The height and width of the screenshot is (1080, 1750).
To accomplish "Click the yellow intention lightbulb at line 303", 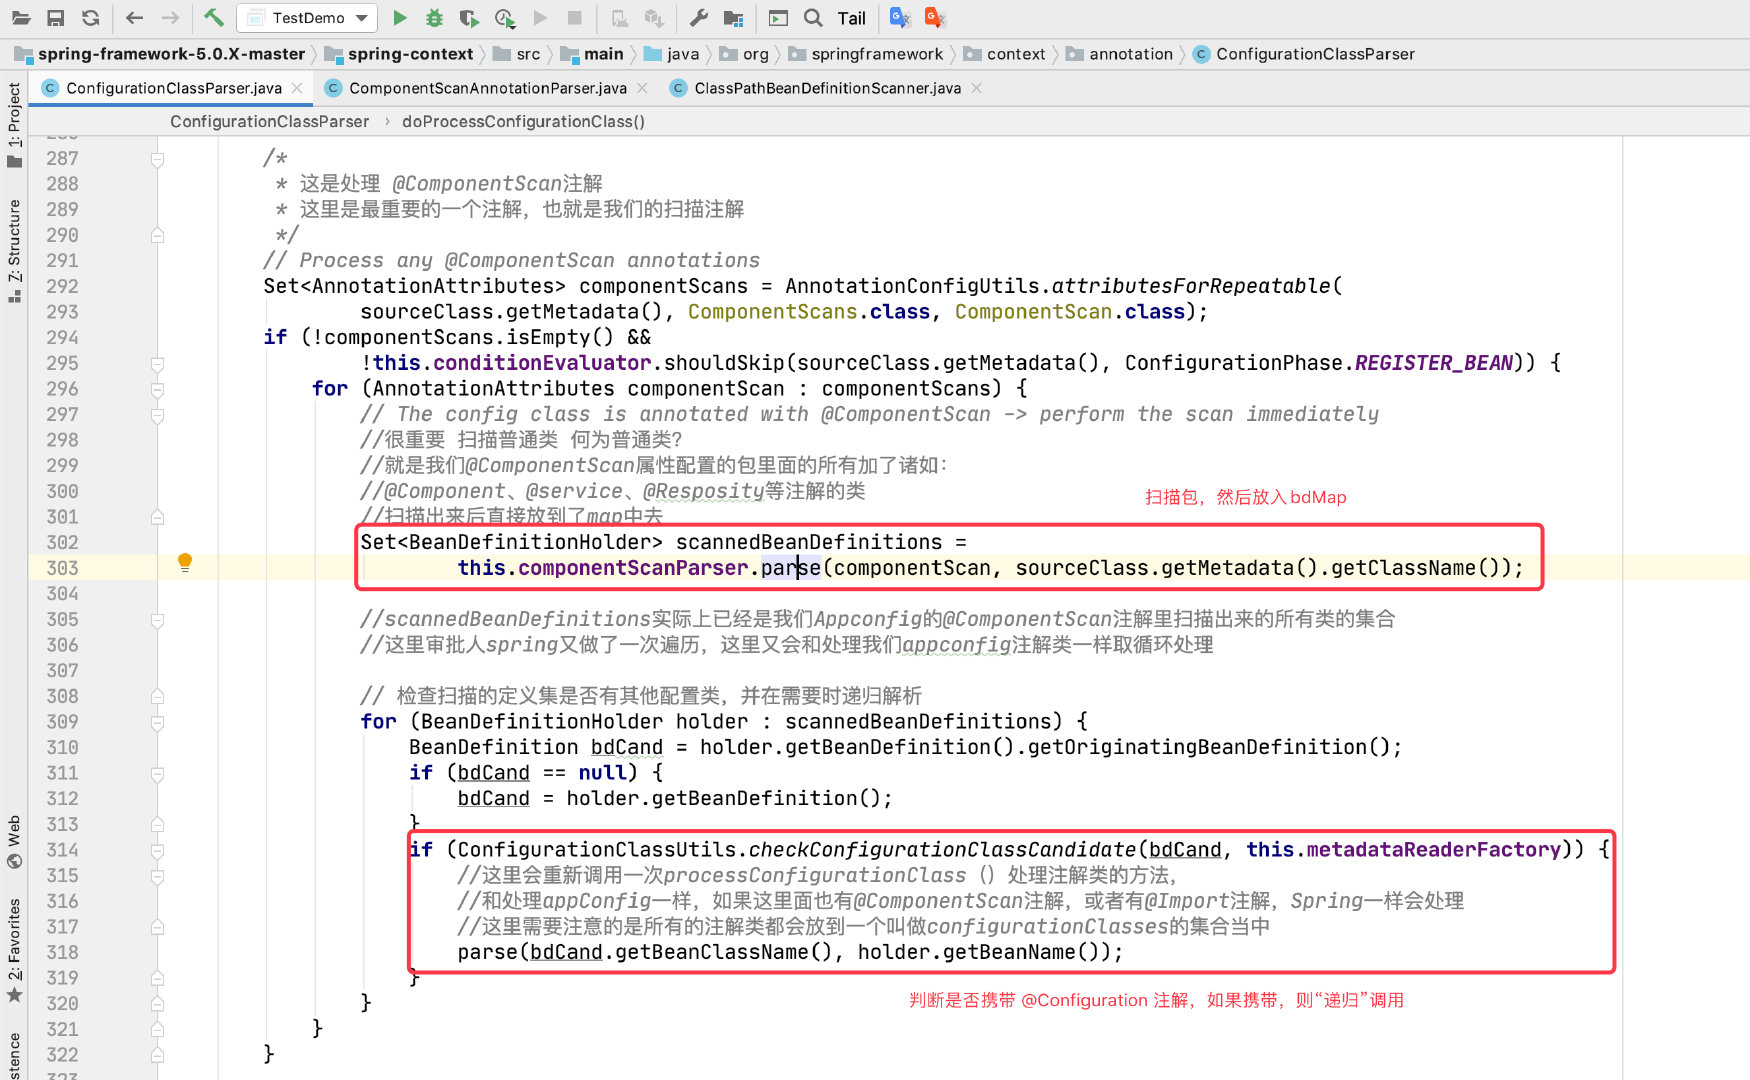I will (185, 562).
